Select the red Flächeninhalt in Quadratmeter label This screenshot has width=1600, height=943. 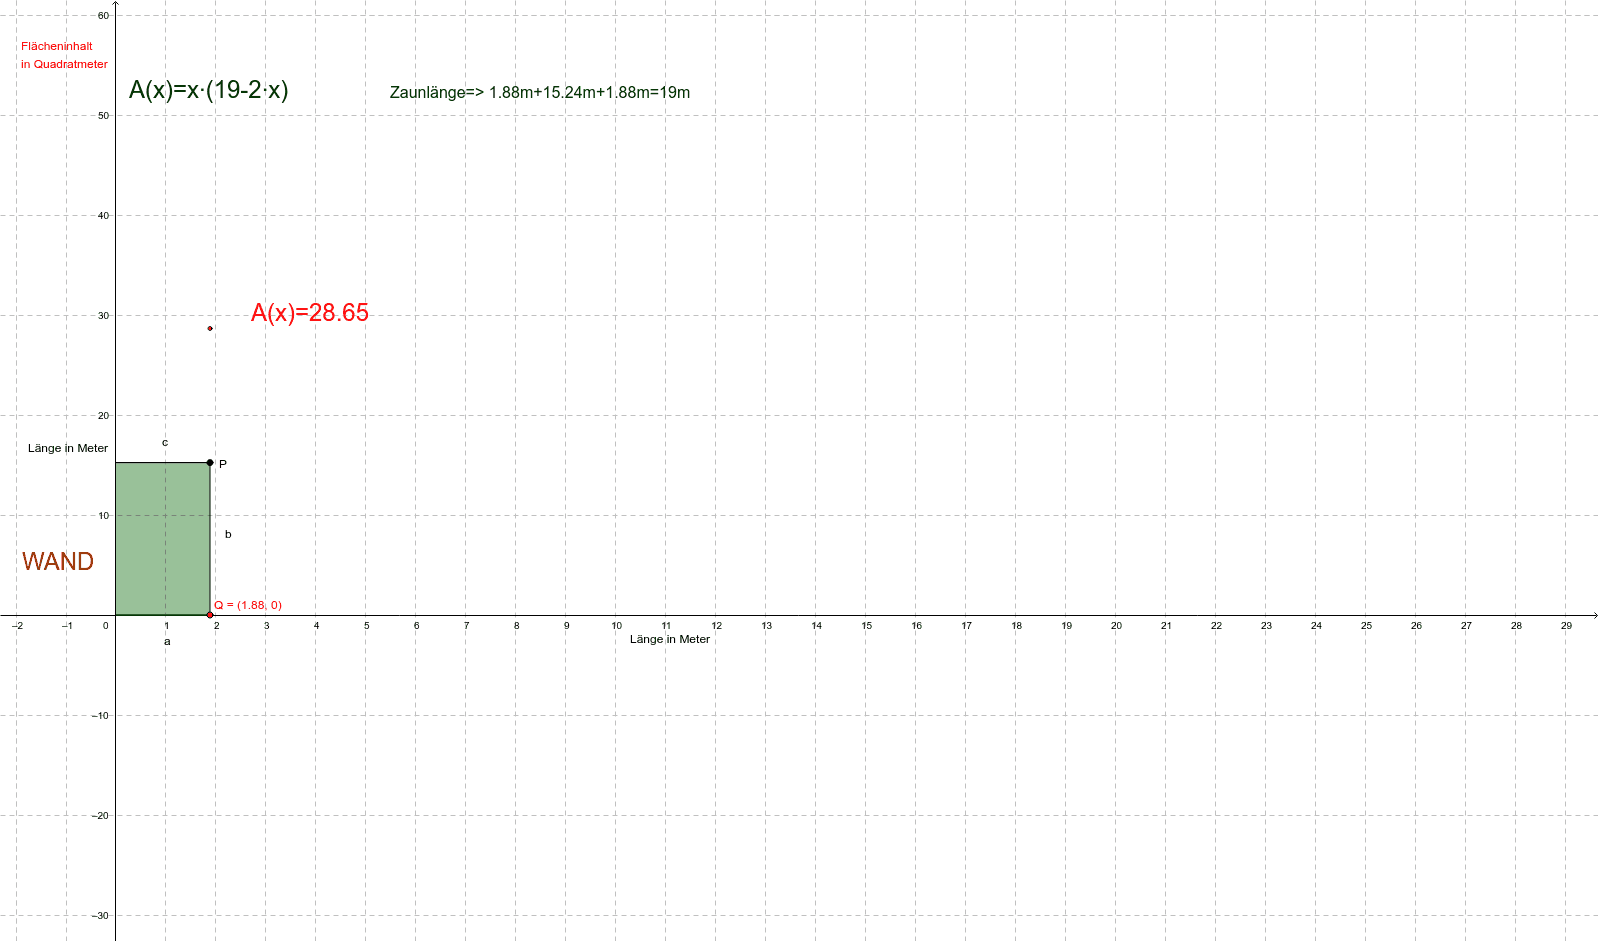(64, 55)
